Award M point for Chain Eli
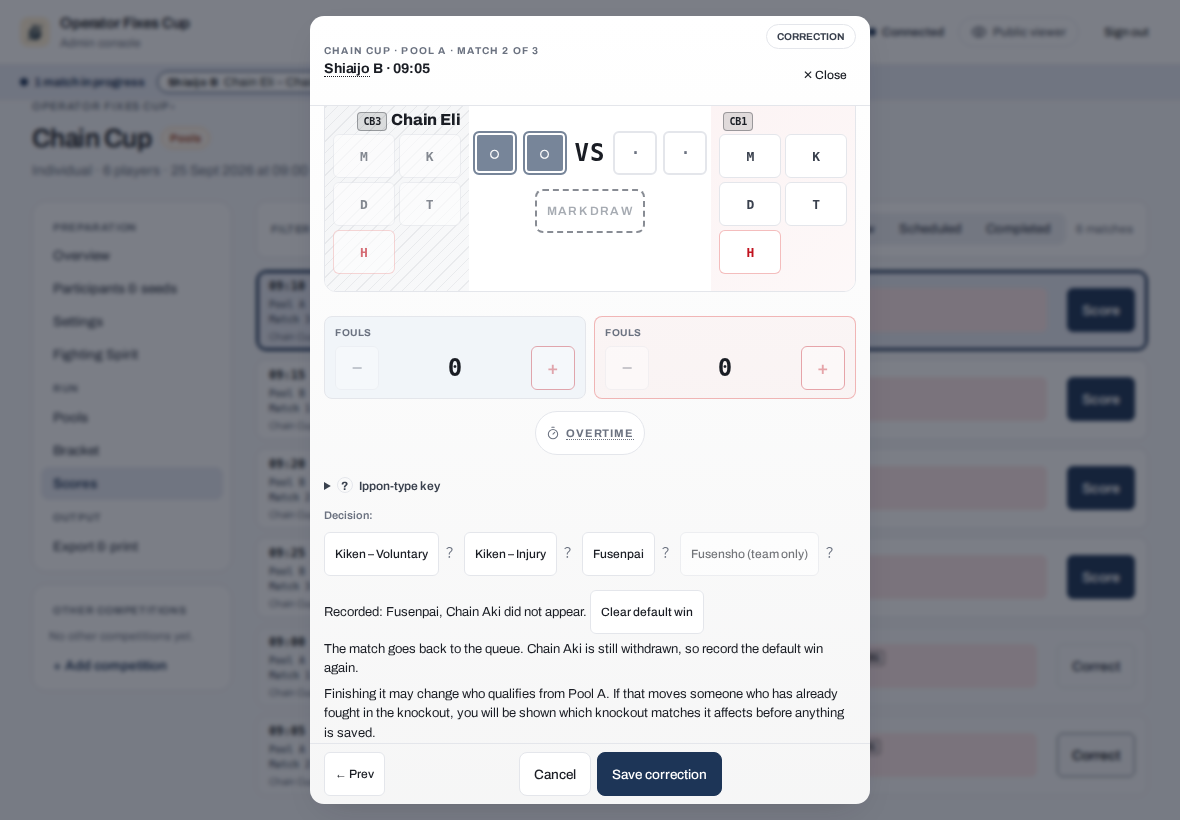Viewport: 1180px width, 820px height. coord(364,156)
